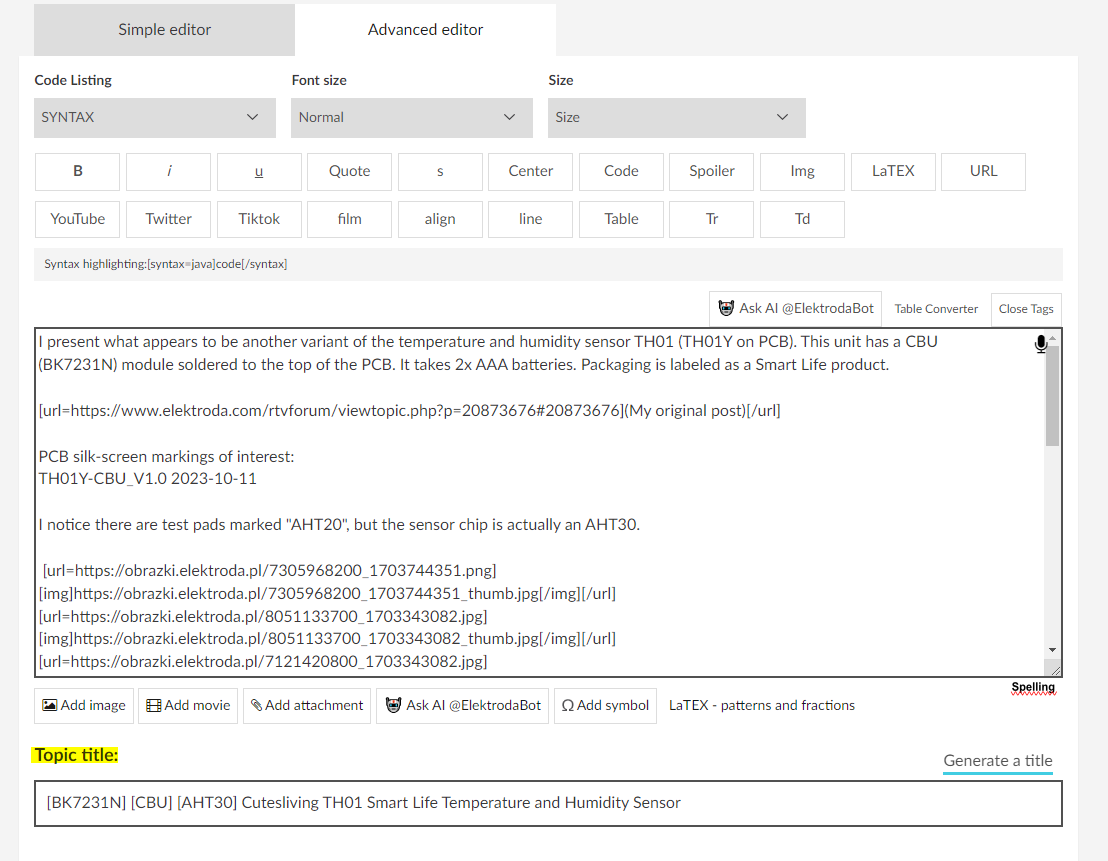Apply underline with the u button
Screen dimensions: 1108x861
[x=259, y=171]
